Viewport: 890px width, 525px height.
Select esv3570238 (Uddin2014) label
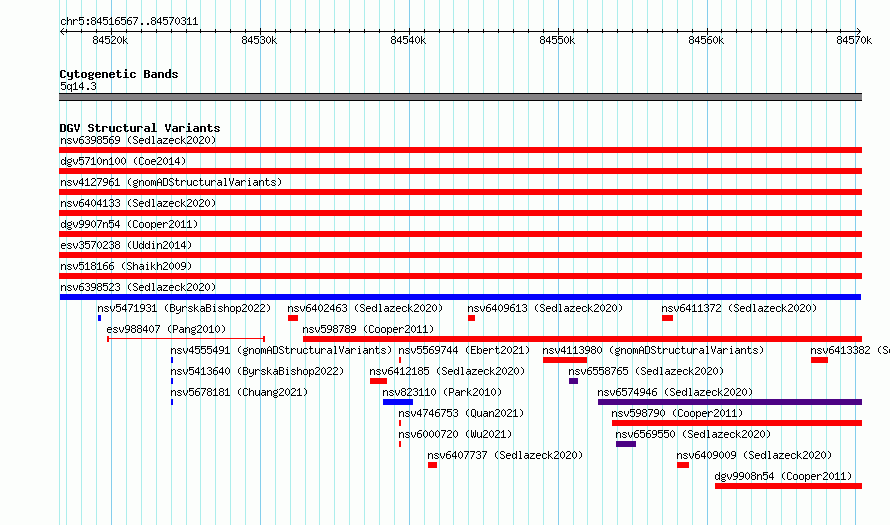[x=126, y=245]
